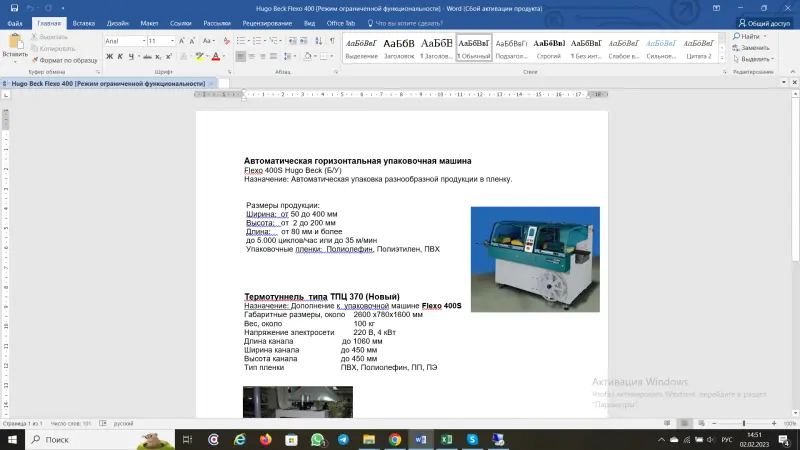Click the paragraph shading paint bucket icon
This screenshot has height=450, width=800.
[307, 56]
